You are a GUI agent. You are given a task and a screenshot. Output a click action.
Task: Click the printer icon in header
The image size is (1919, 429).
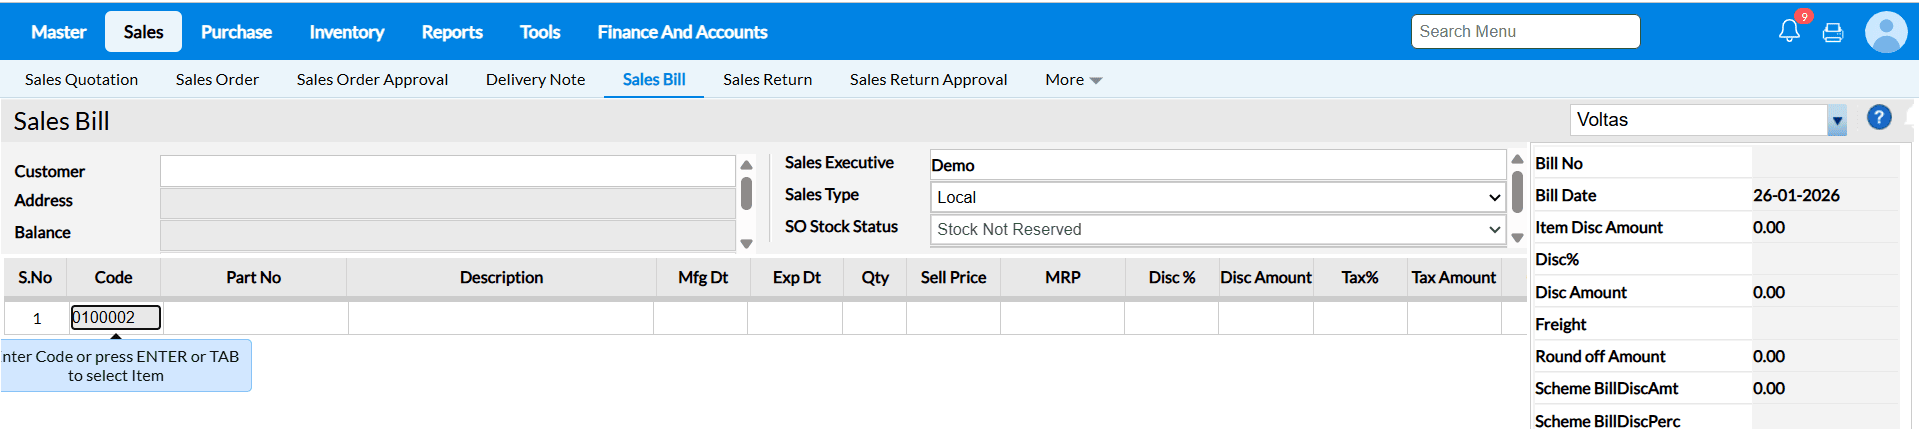click(x=1833, y=33)
